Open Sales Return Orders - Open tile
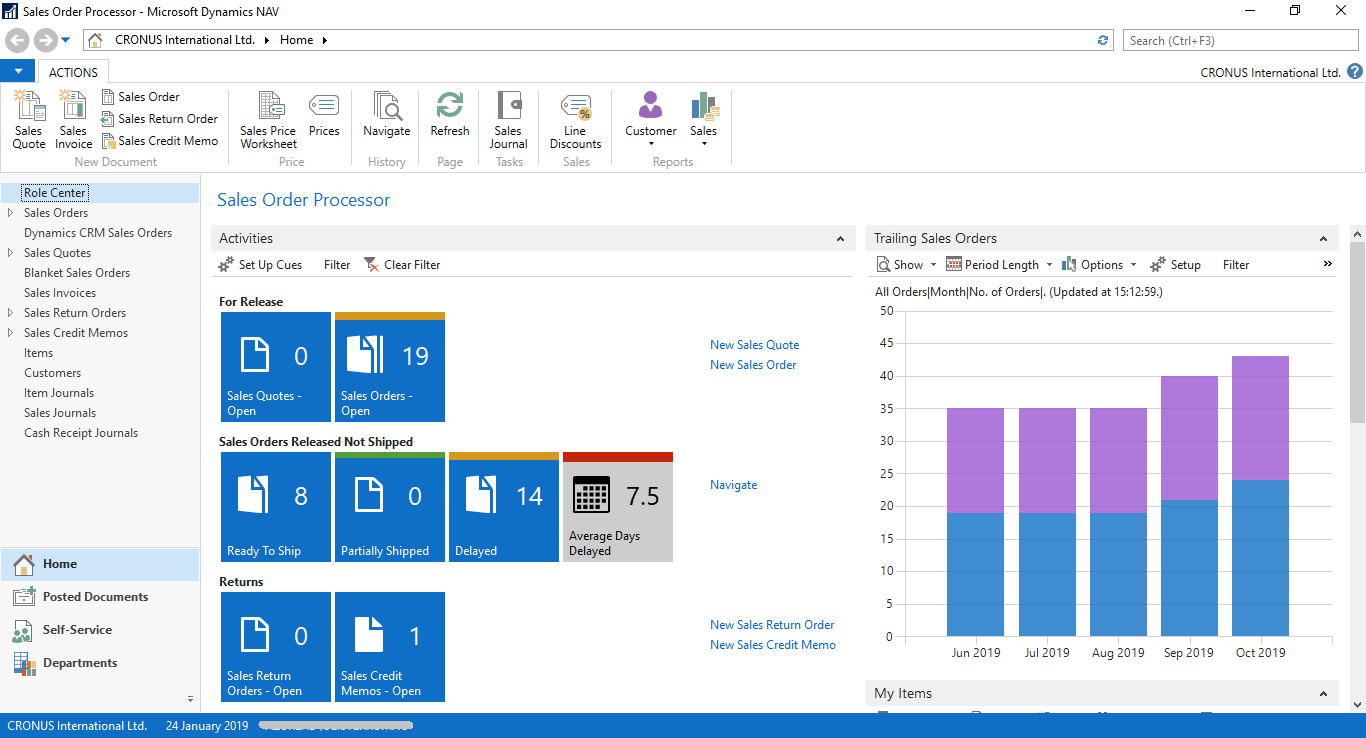 click(x=276, y=647)
